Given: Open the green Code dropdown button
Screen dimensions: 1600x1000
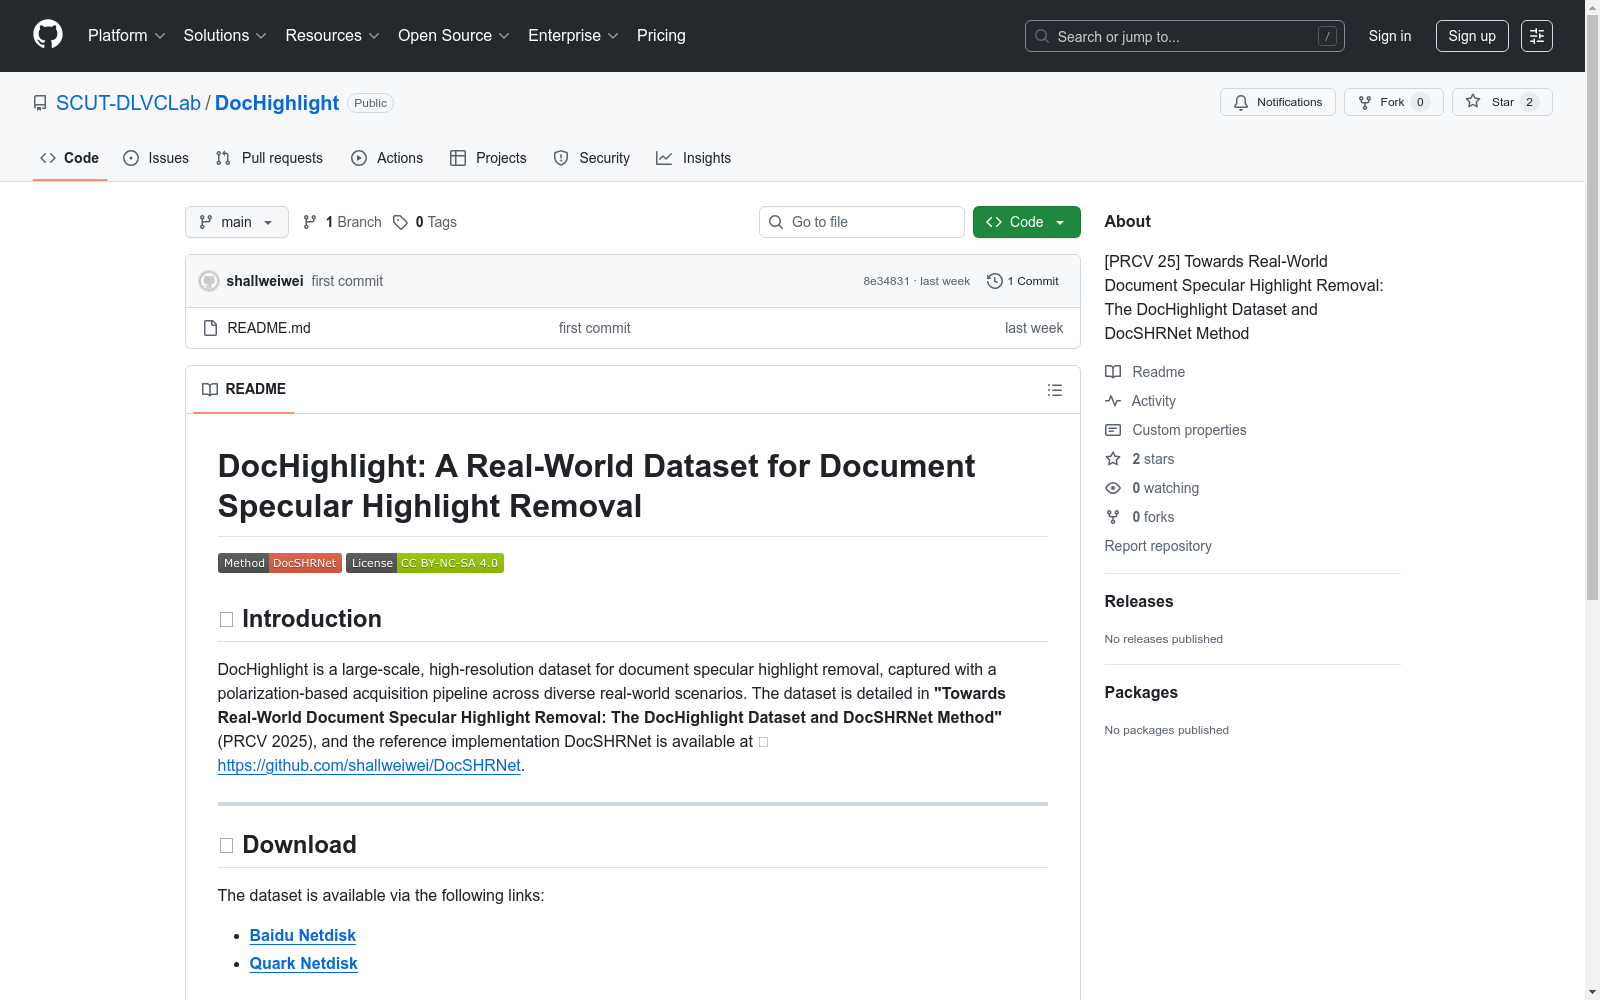Looking at the screenshot, I should (x=1026, y=222).
